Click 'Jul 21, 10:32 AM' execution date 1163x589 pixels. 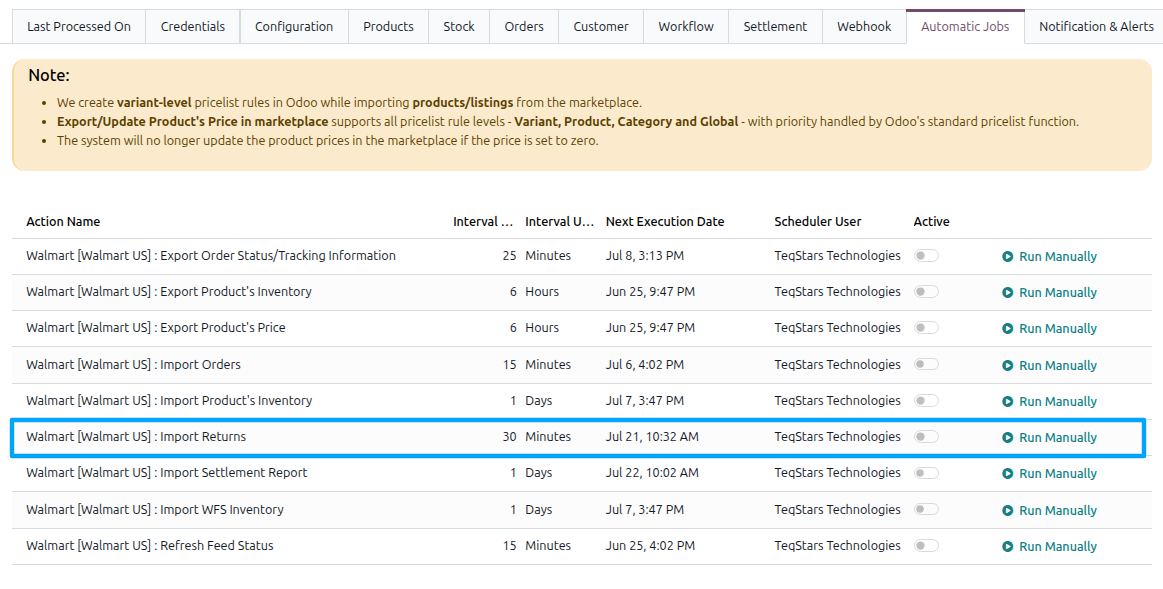tap(652, 437)
